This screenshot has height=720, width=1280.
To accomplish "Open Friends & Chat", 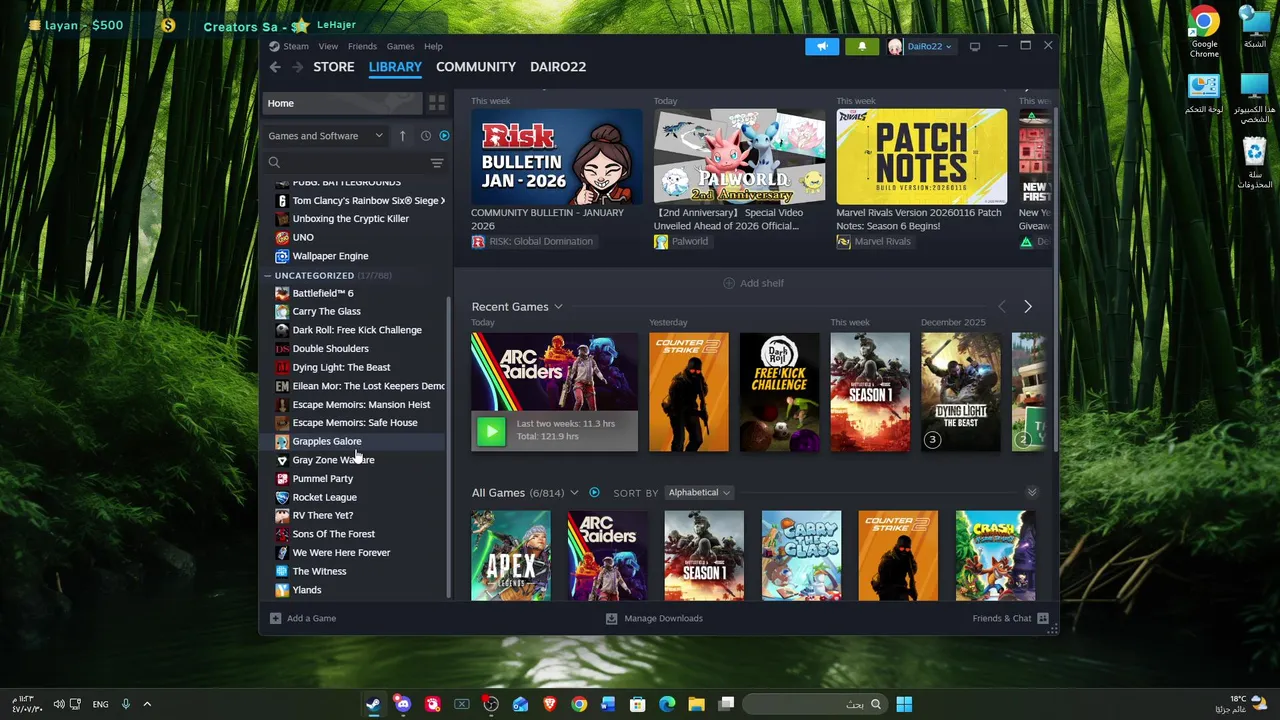I will click(1010, 619).
